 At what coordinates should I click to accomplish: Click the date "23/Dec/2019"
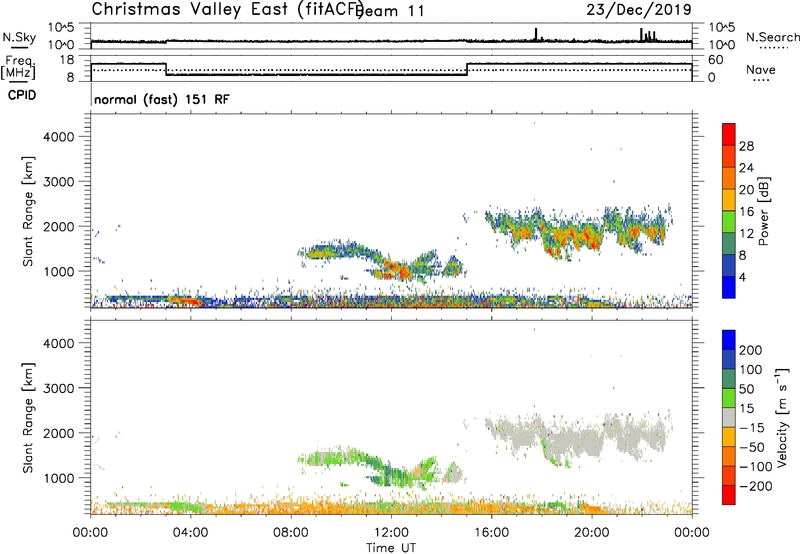pyautogui.click(x=639, y=9)
